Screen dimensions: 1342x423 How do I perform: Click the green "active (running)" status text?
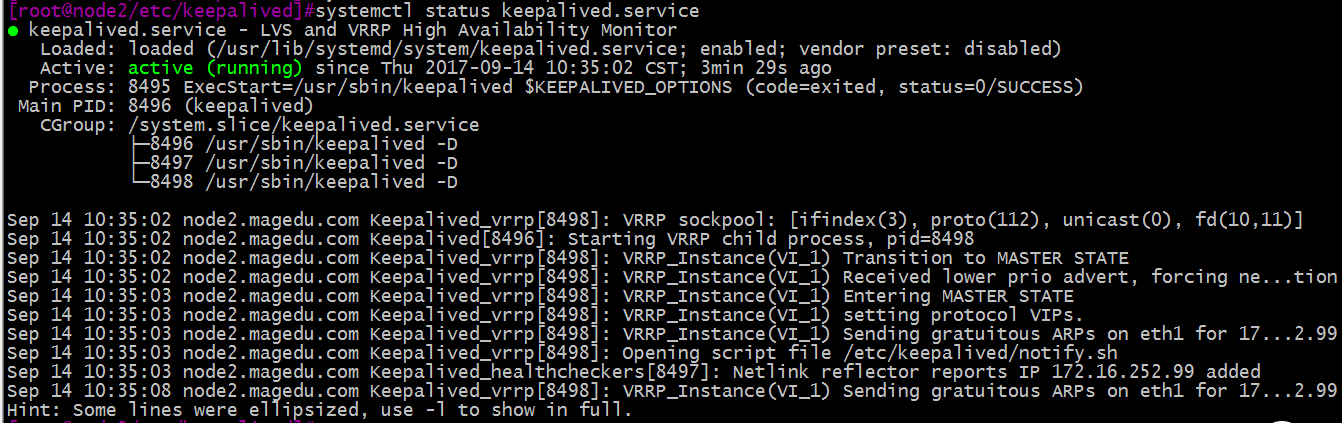215,68
